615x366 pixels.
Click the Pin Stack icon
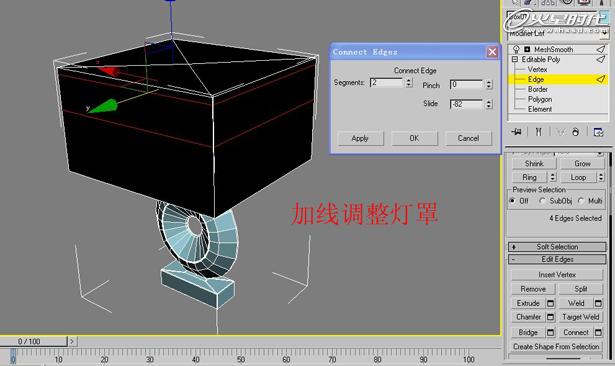pyautogui.click(x=516, y=132)
